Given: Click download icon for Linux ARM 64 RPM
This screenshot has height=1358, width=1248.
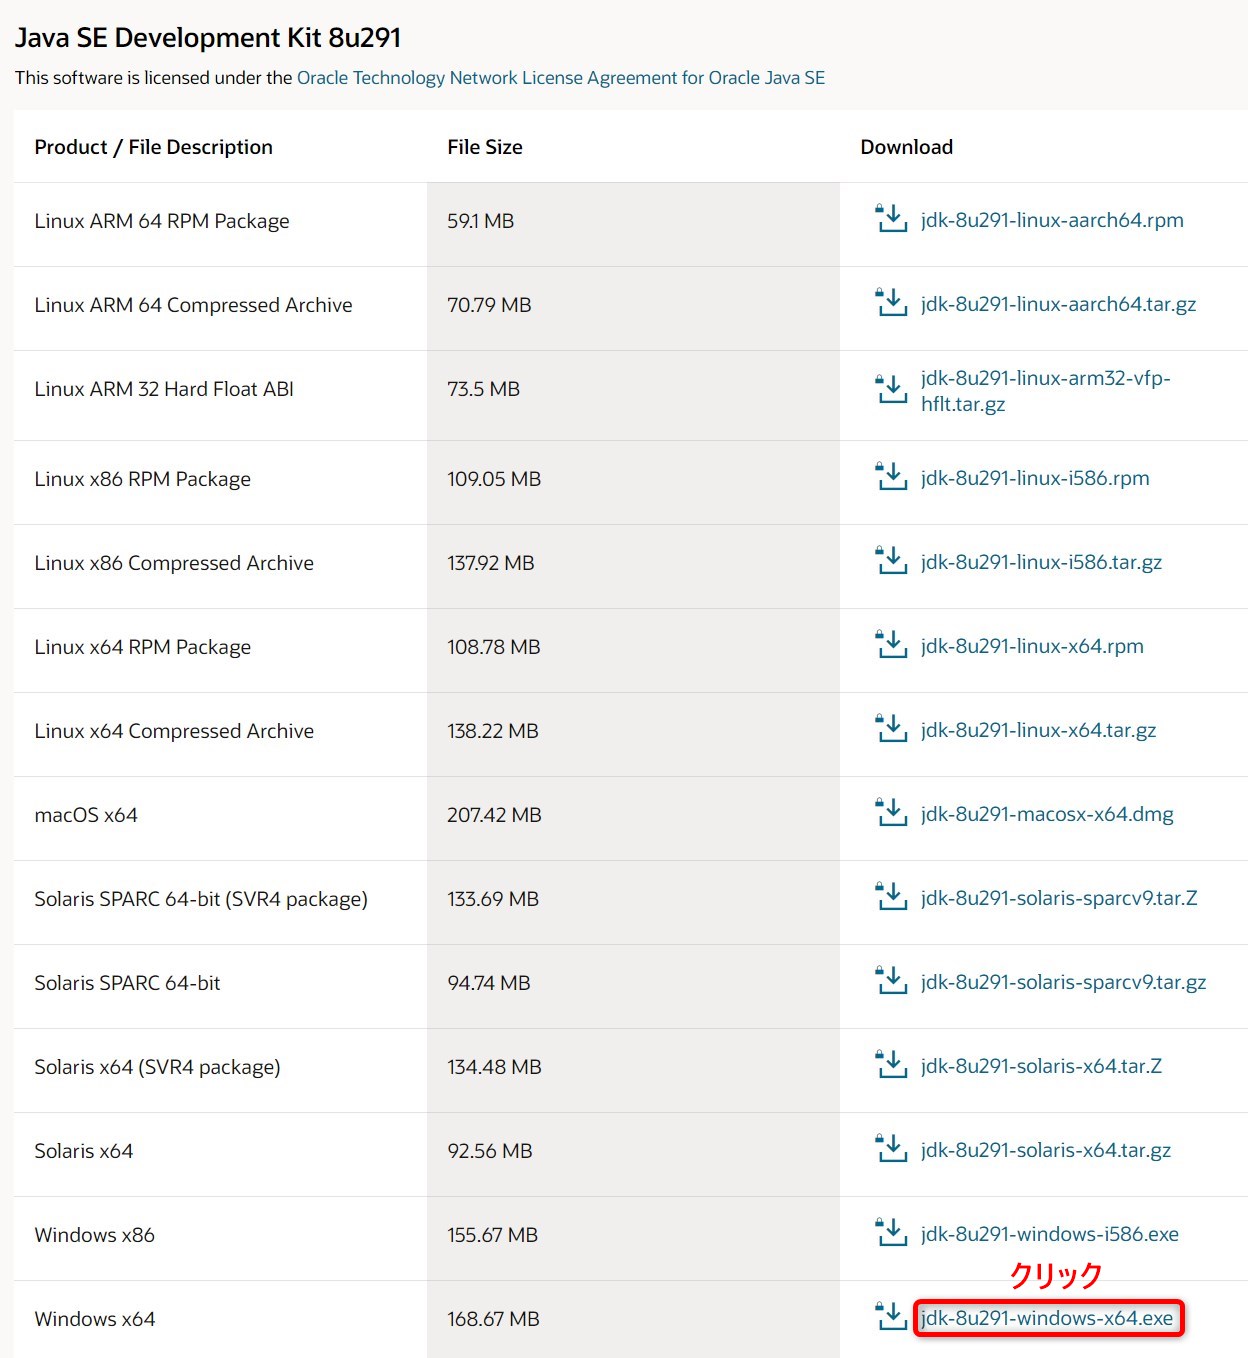Looking at the screenshot, I should pos(891,219).
